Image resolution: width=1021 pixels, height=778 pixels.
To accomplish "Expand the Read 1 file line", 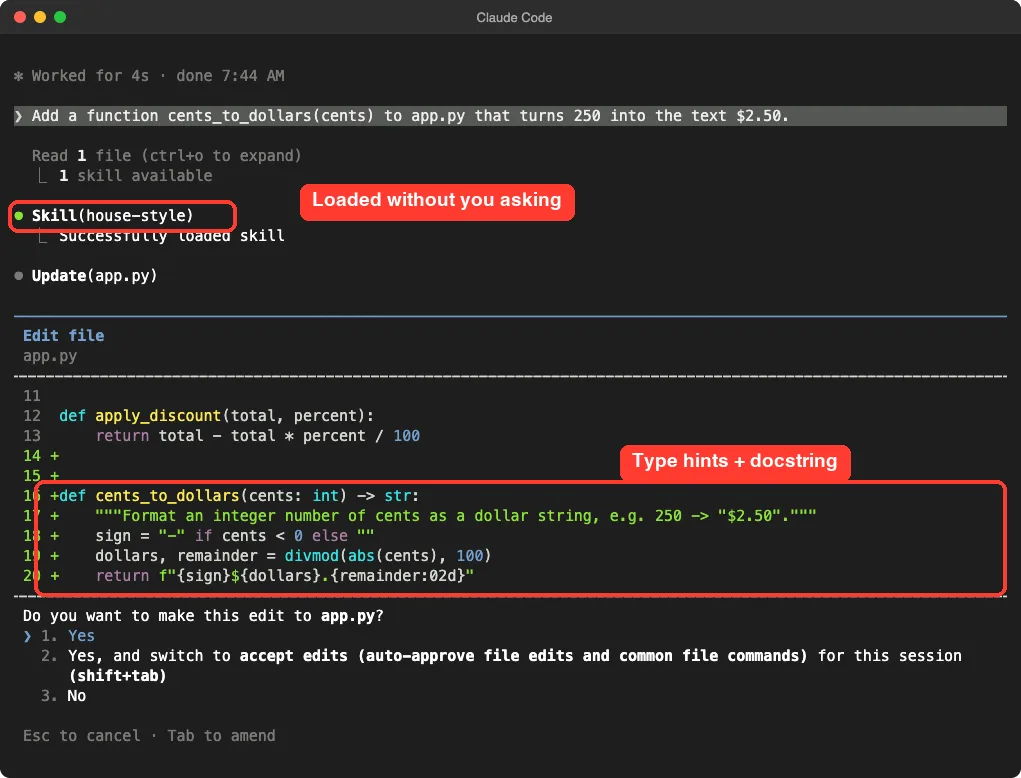I will 167,156.
